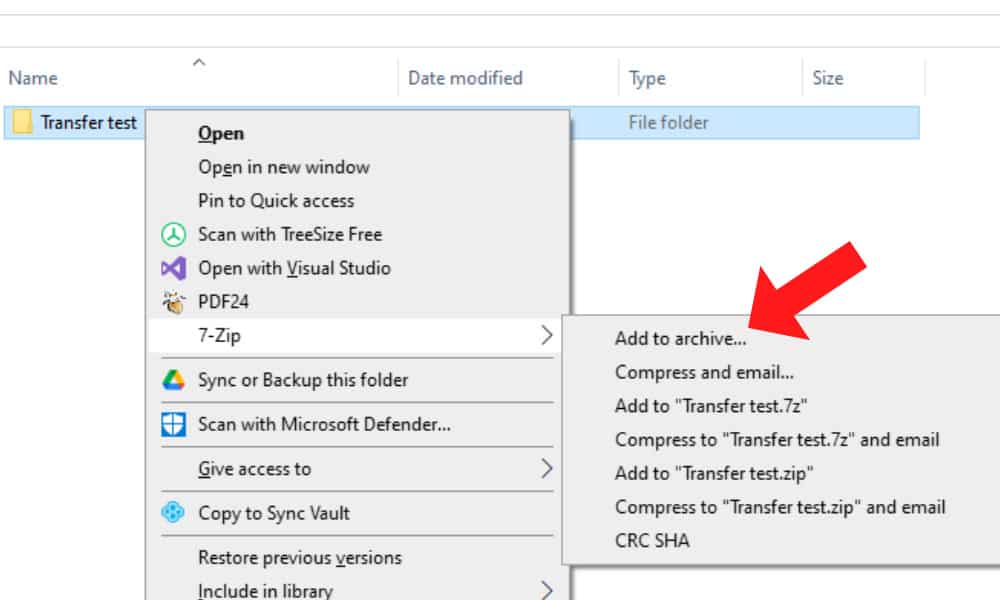
Task: Choose Add to archive... option
Action: pos(680,339)
